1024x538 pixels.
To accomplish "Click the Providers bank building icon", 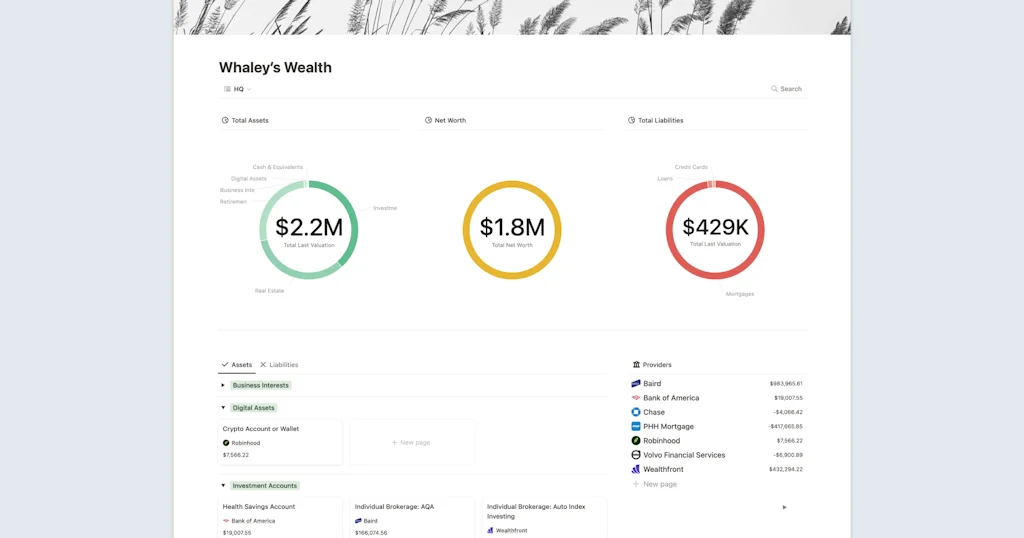I will pos(636,365).
